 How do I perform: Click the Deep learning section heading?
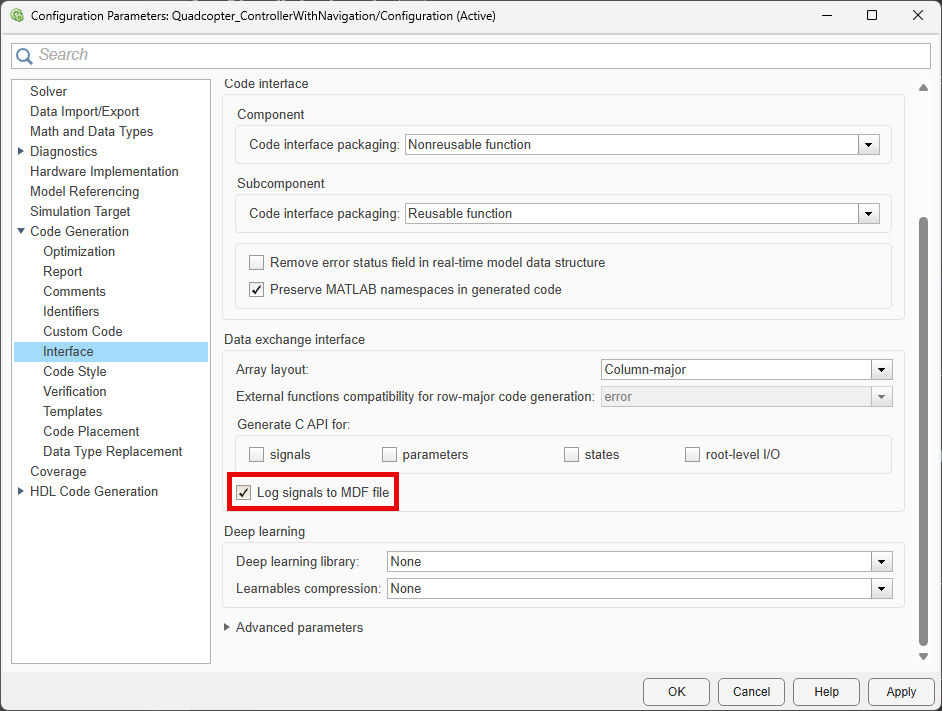click(x=264, y=531)
